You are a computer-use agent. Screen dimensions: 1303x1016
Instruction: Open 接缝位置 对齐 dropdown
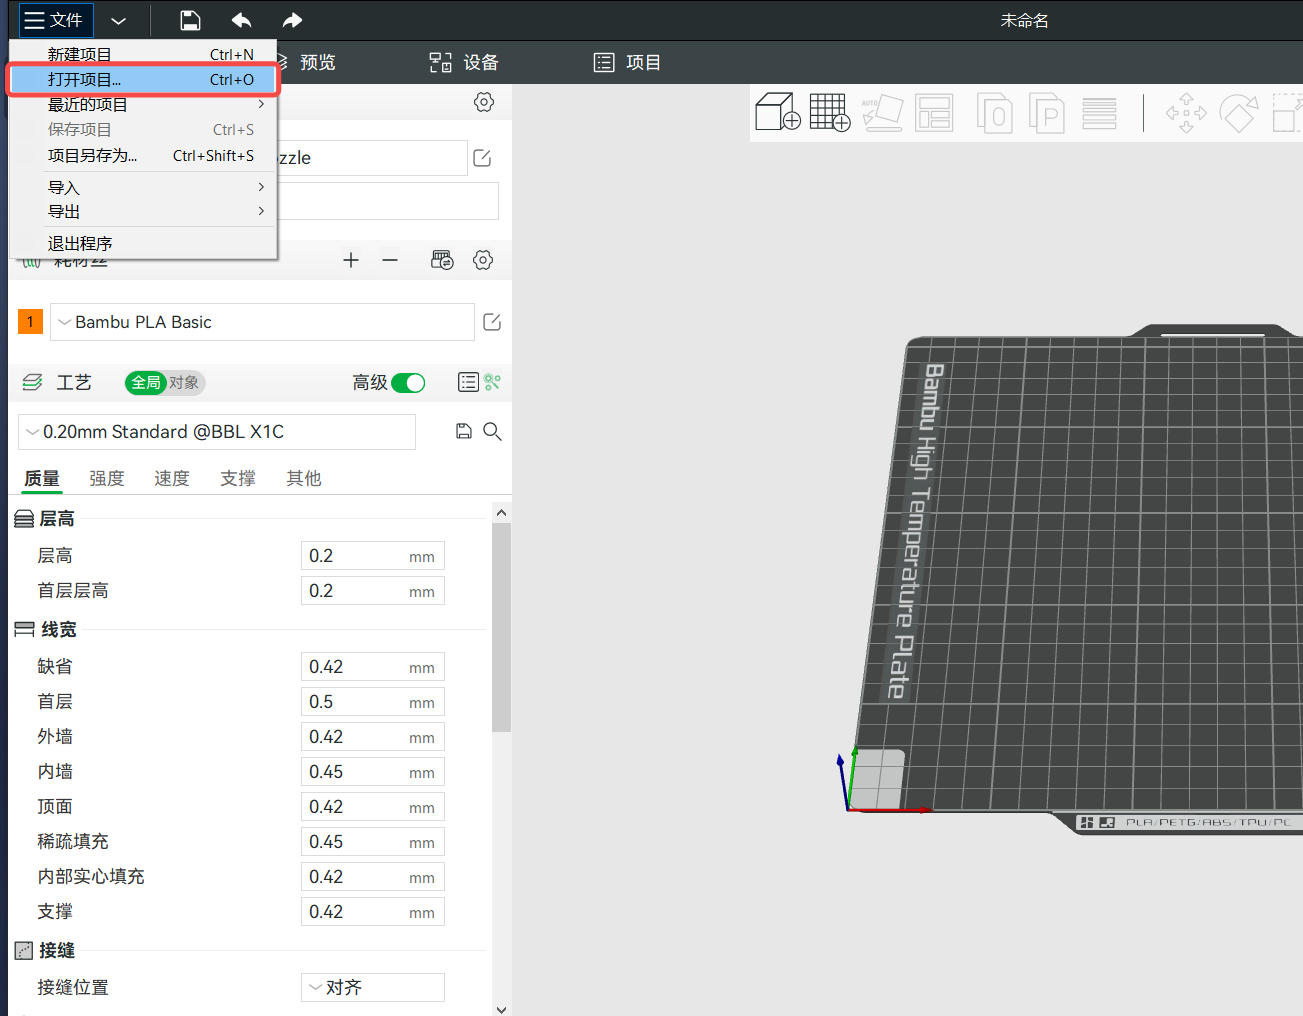373,987
